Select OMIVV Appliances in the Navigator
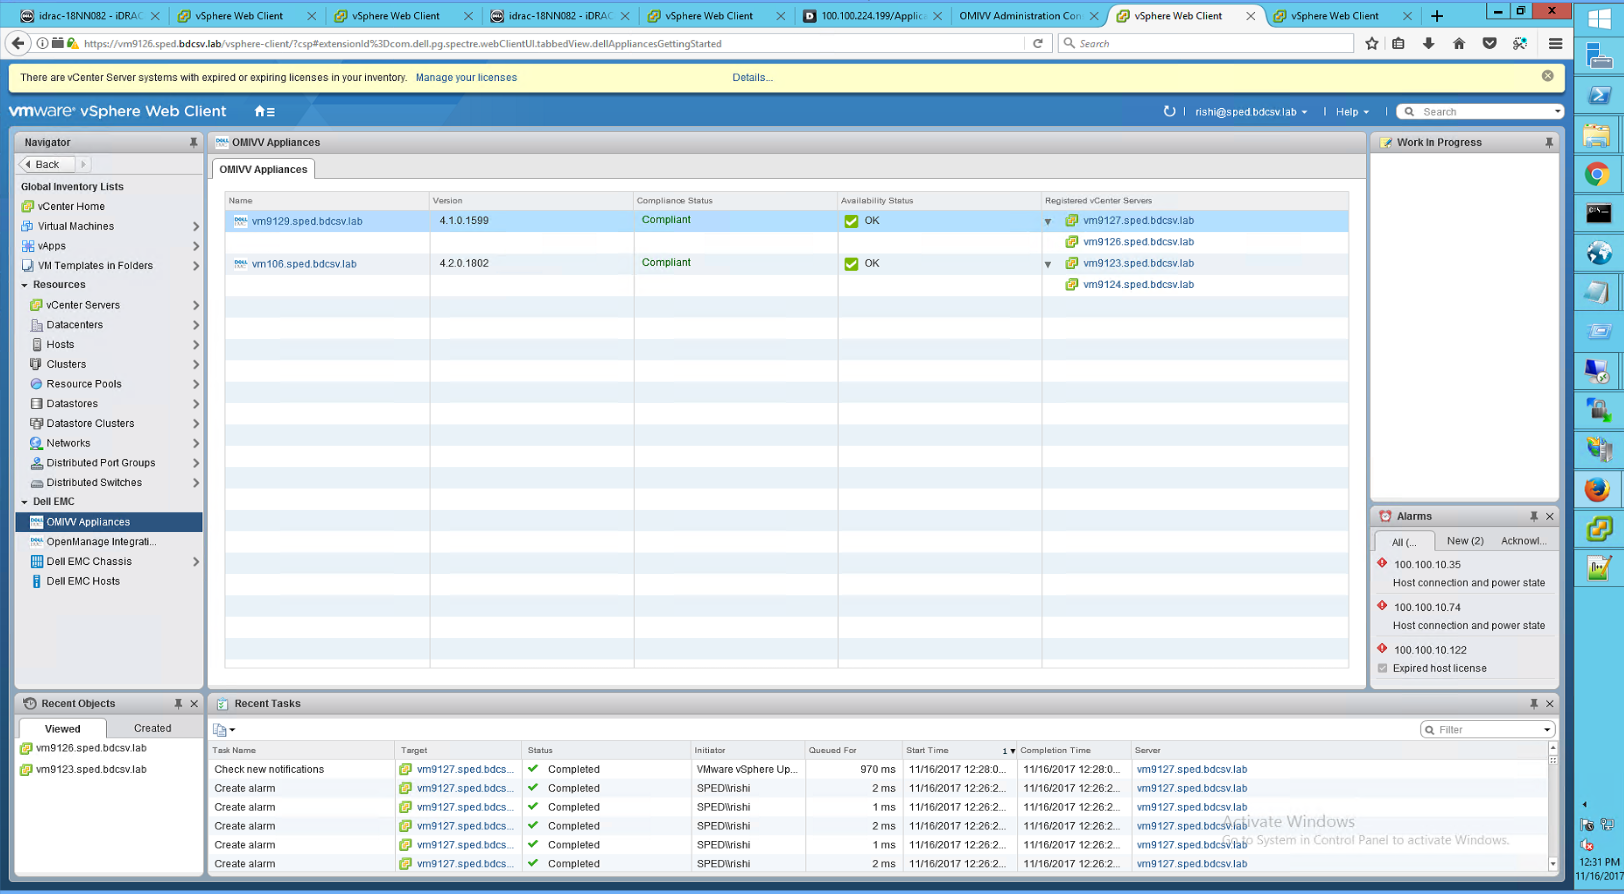The height and width of the screenshot is (894, 1624). tap(109, 522)
